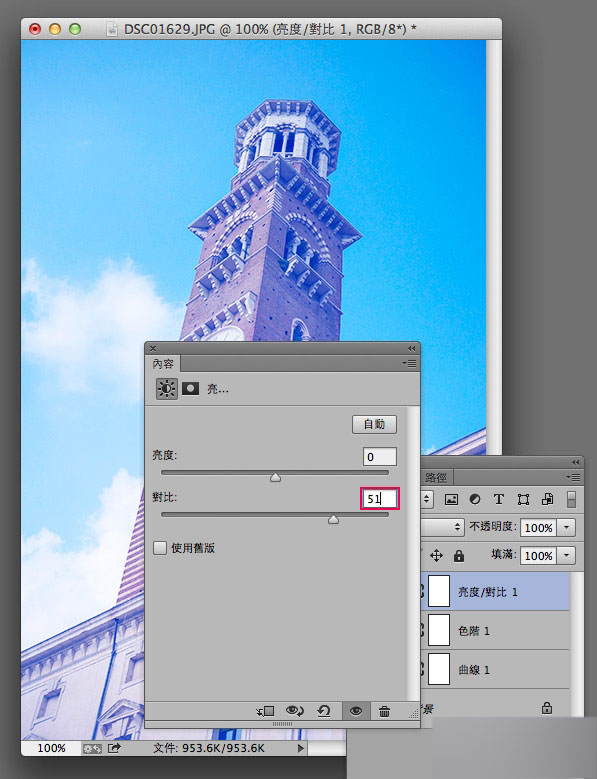Image resolution: width=597 pixels, height=779 pixels.
Task: Toggle the layer filter switch
Action: tap(571, 500)
